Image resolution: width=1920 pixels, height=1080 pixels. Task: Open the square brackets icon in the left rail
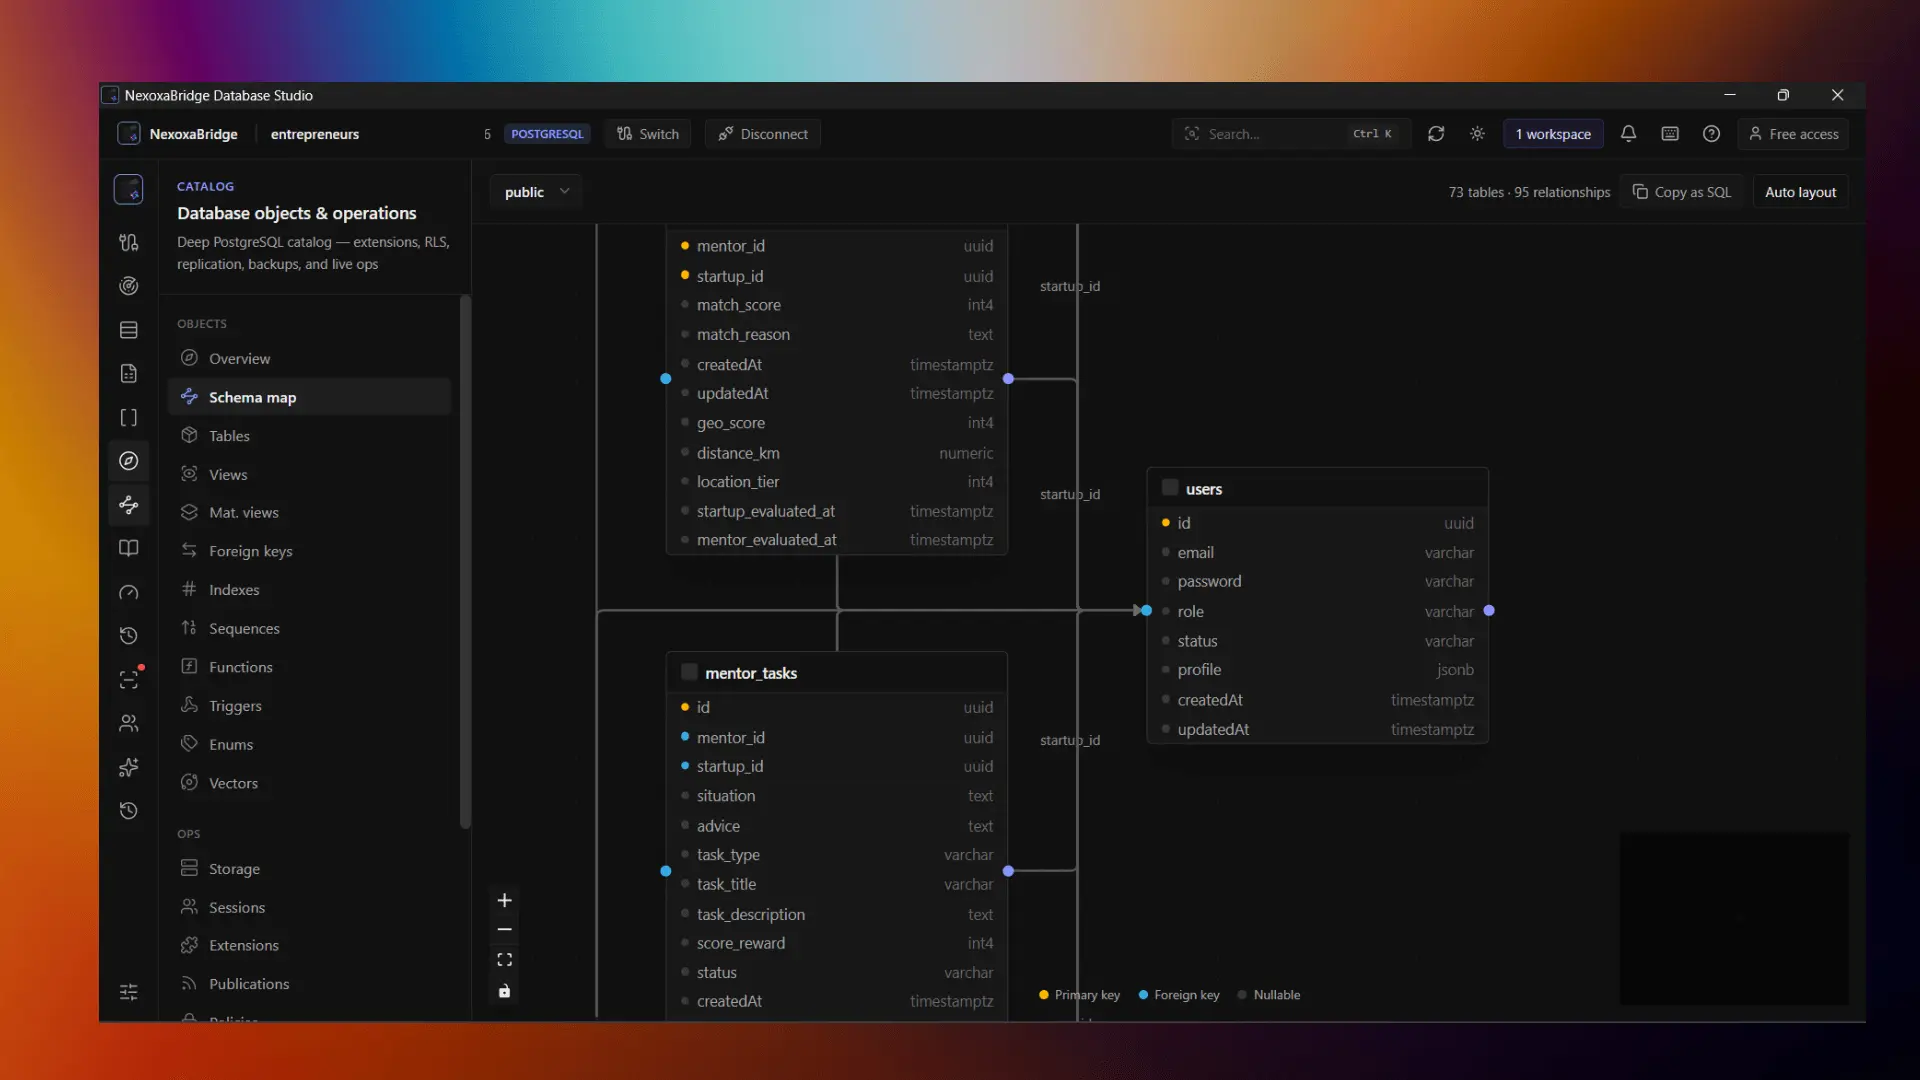(x=129, y=418)
